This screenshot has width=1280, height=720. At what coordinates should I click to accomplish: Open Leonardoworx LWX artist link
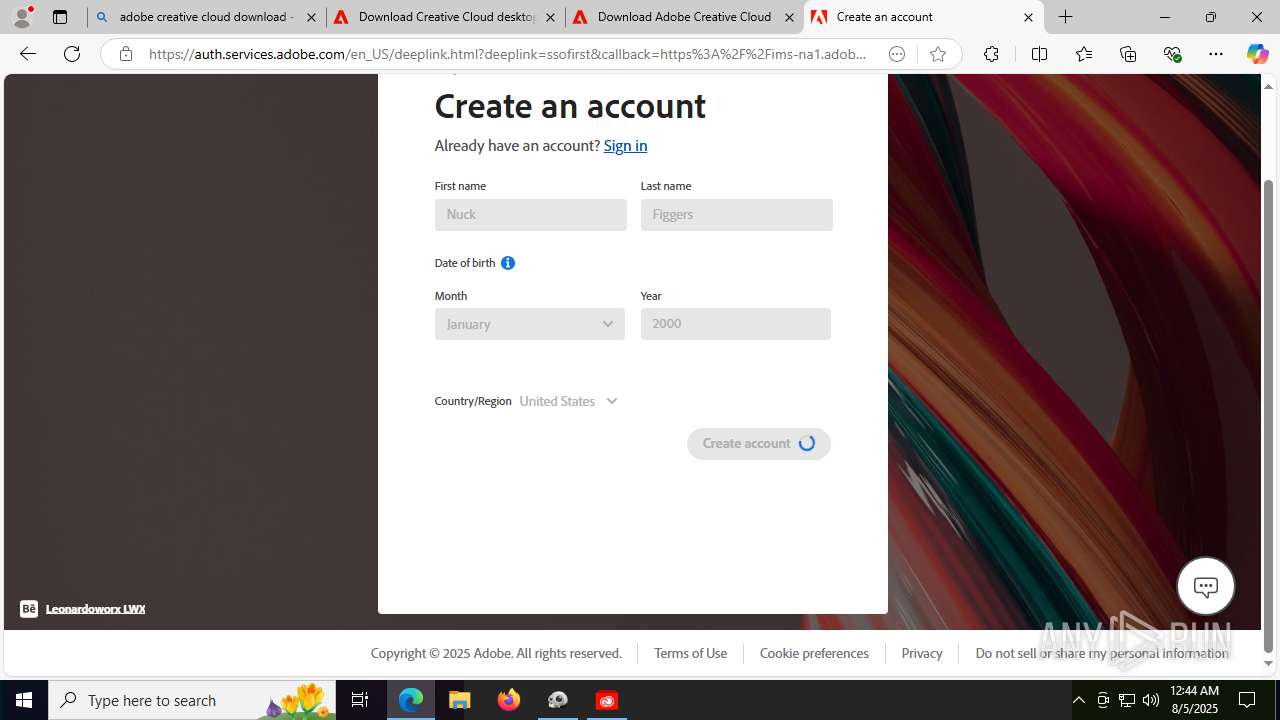point(95,608)
